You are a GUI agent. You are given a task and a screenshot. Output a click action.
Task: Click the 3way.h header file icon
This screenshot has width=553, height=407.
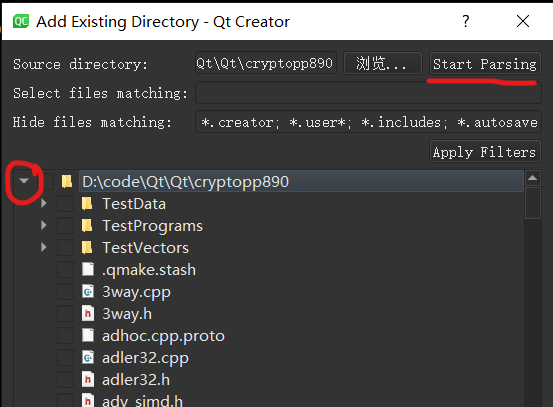pos(88,314)
